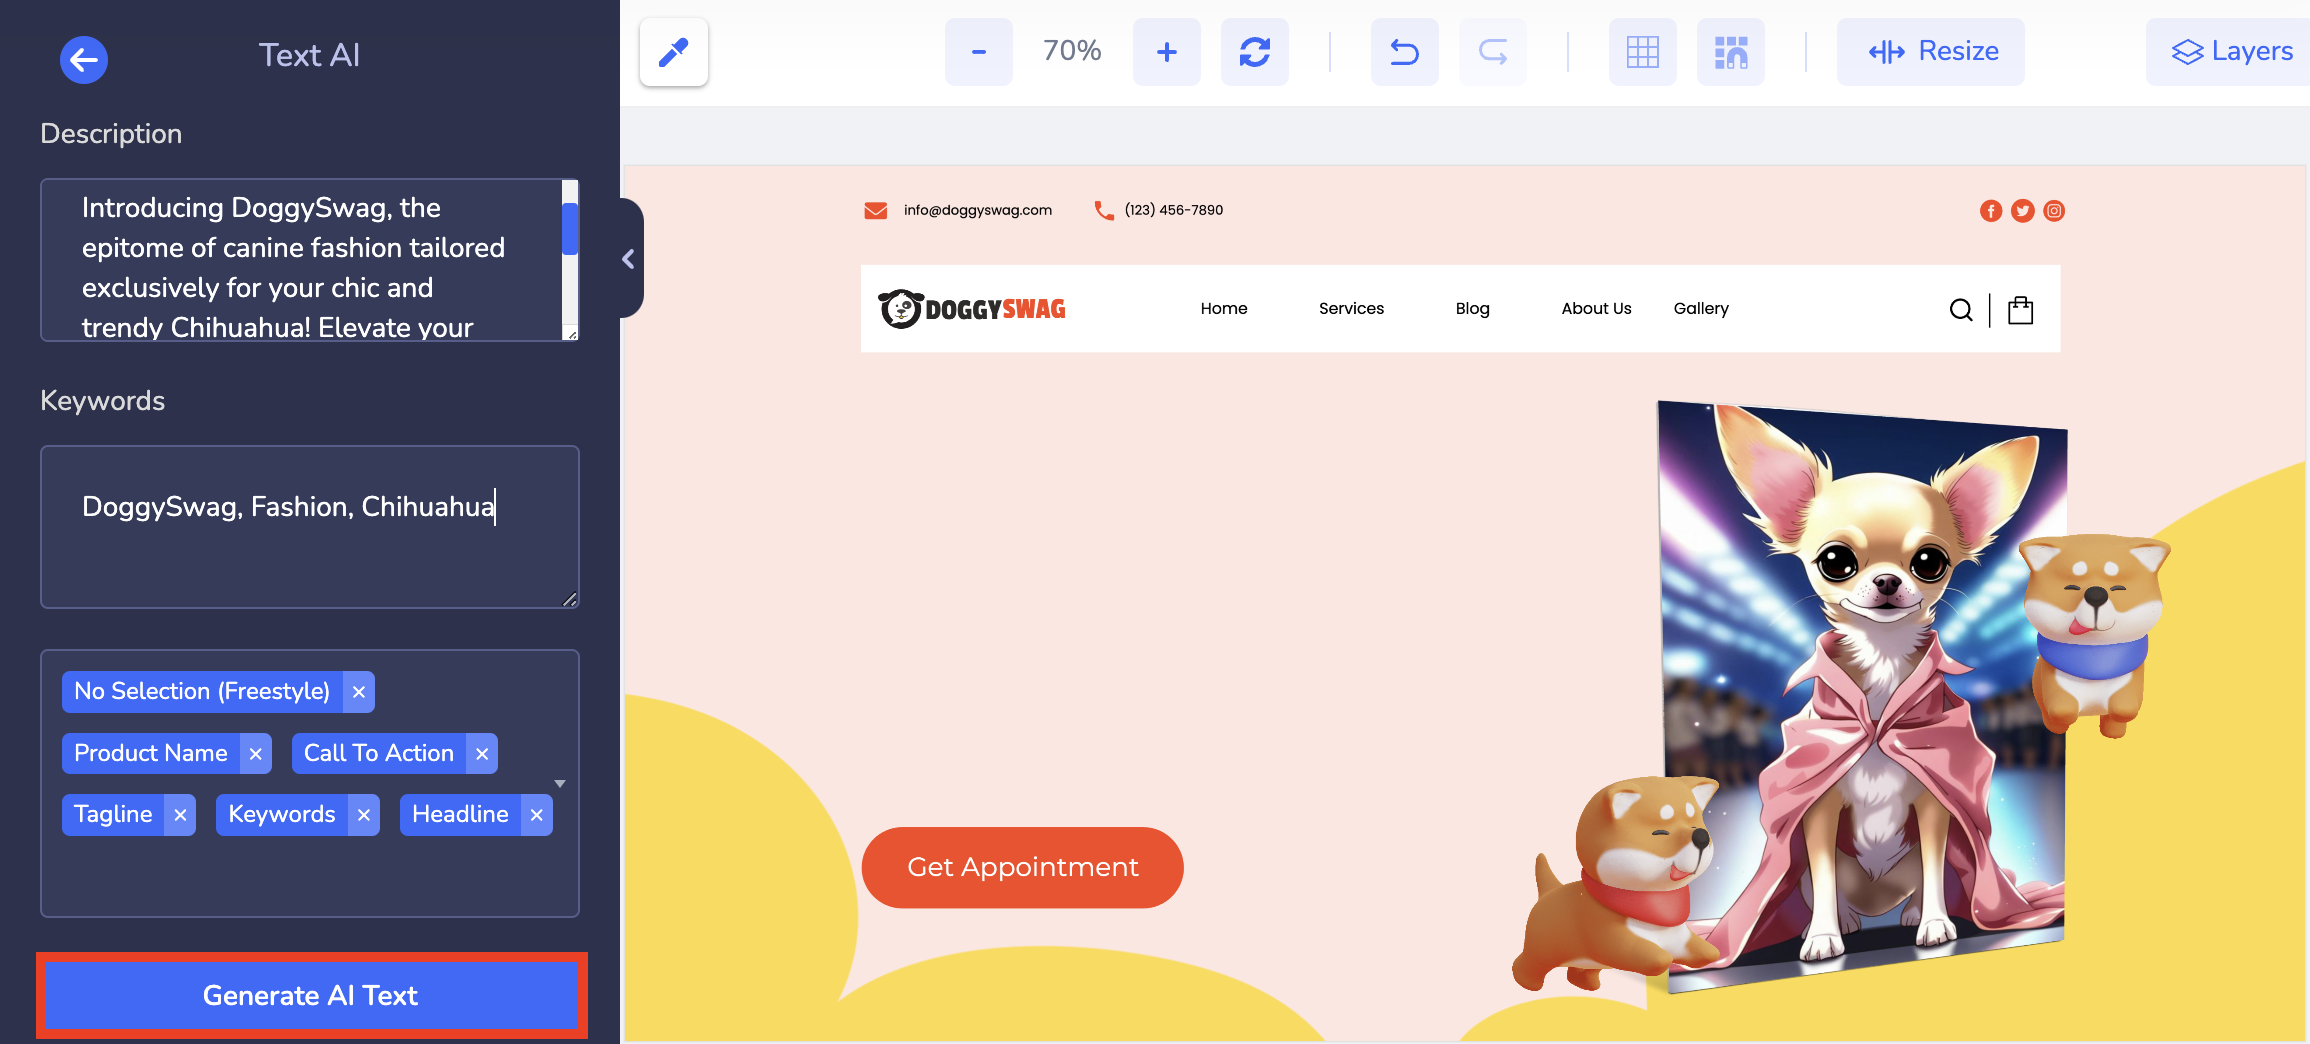Select the Services menu item
This screenshot has width=2310, height=1044.
[x=1351, y=309]
